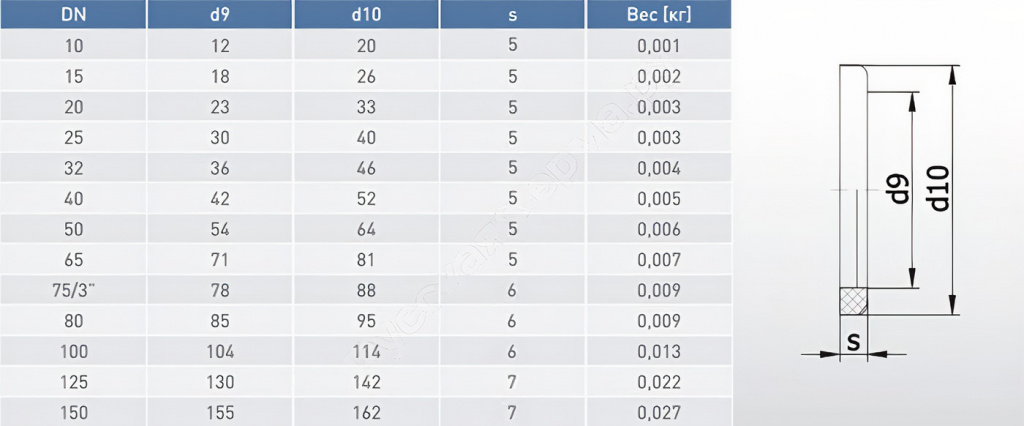
Task: Click the 75/3" cell in DN column
Action: click(x=73, y=290)
